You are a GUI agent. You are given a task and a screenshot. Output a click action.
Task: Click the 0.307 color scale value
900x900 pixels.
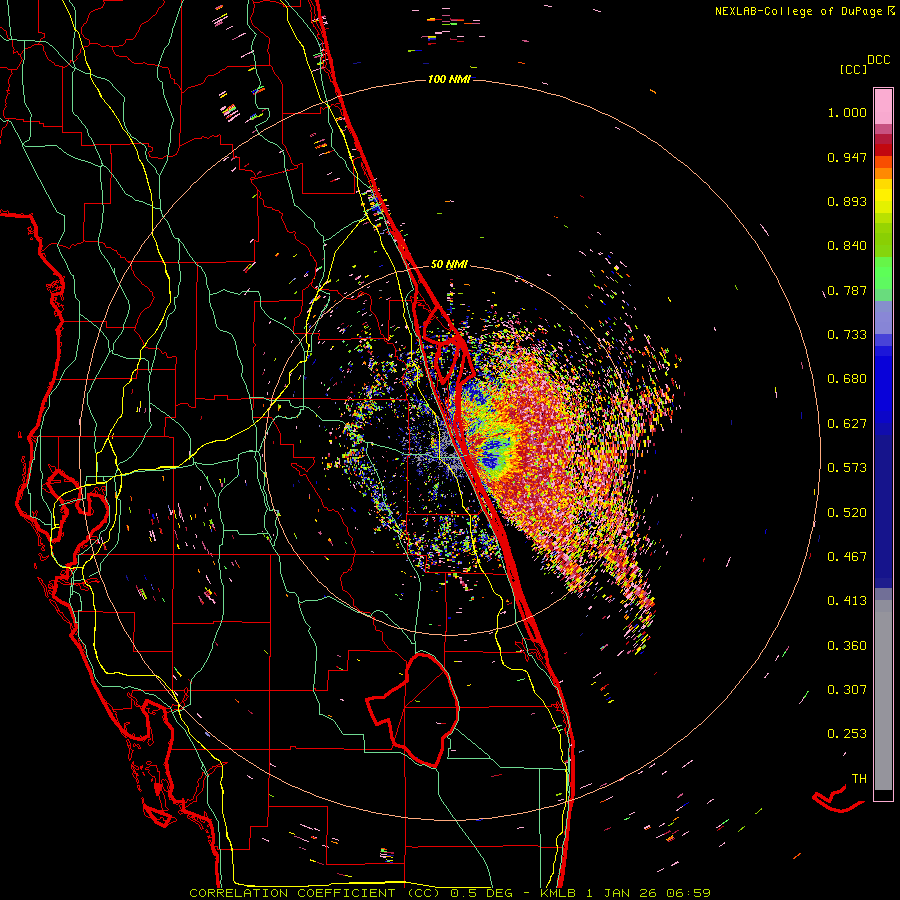tap(847, 690)
